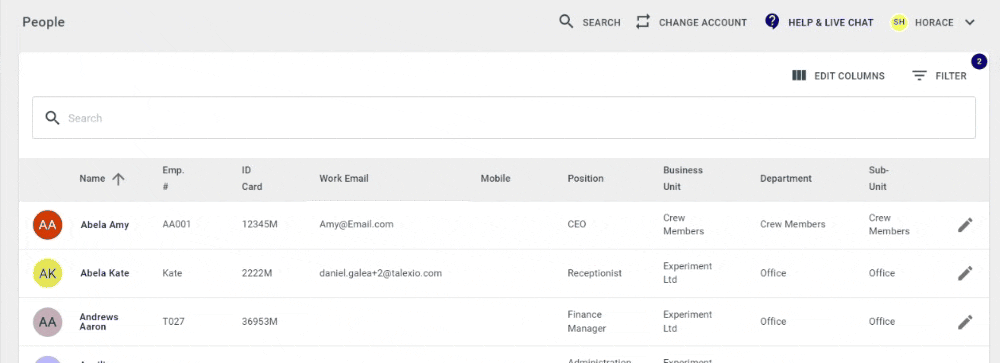Open the Andrews Aaron name cell
Screen dimensions: 1000x363
click(99, 322)
